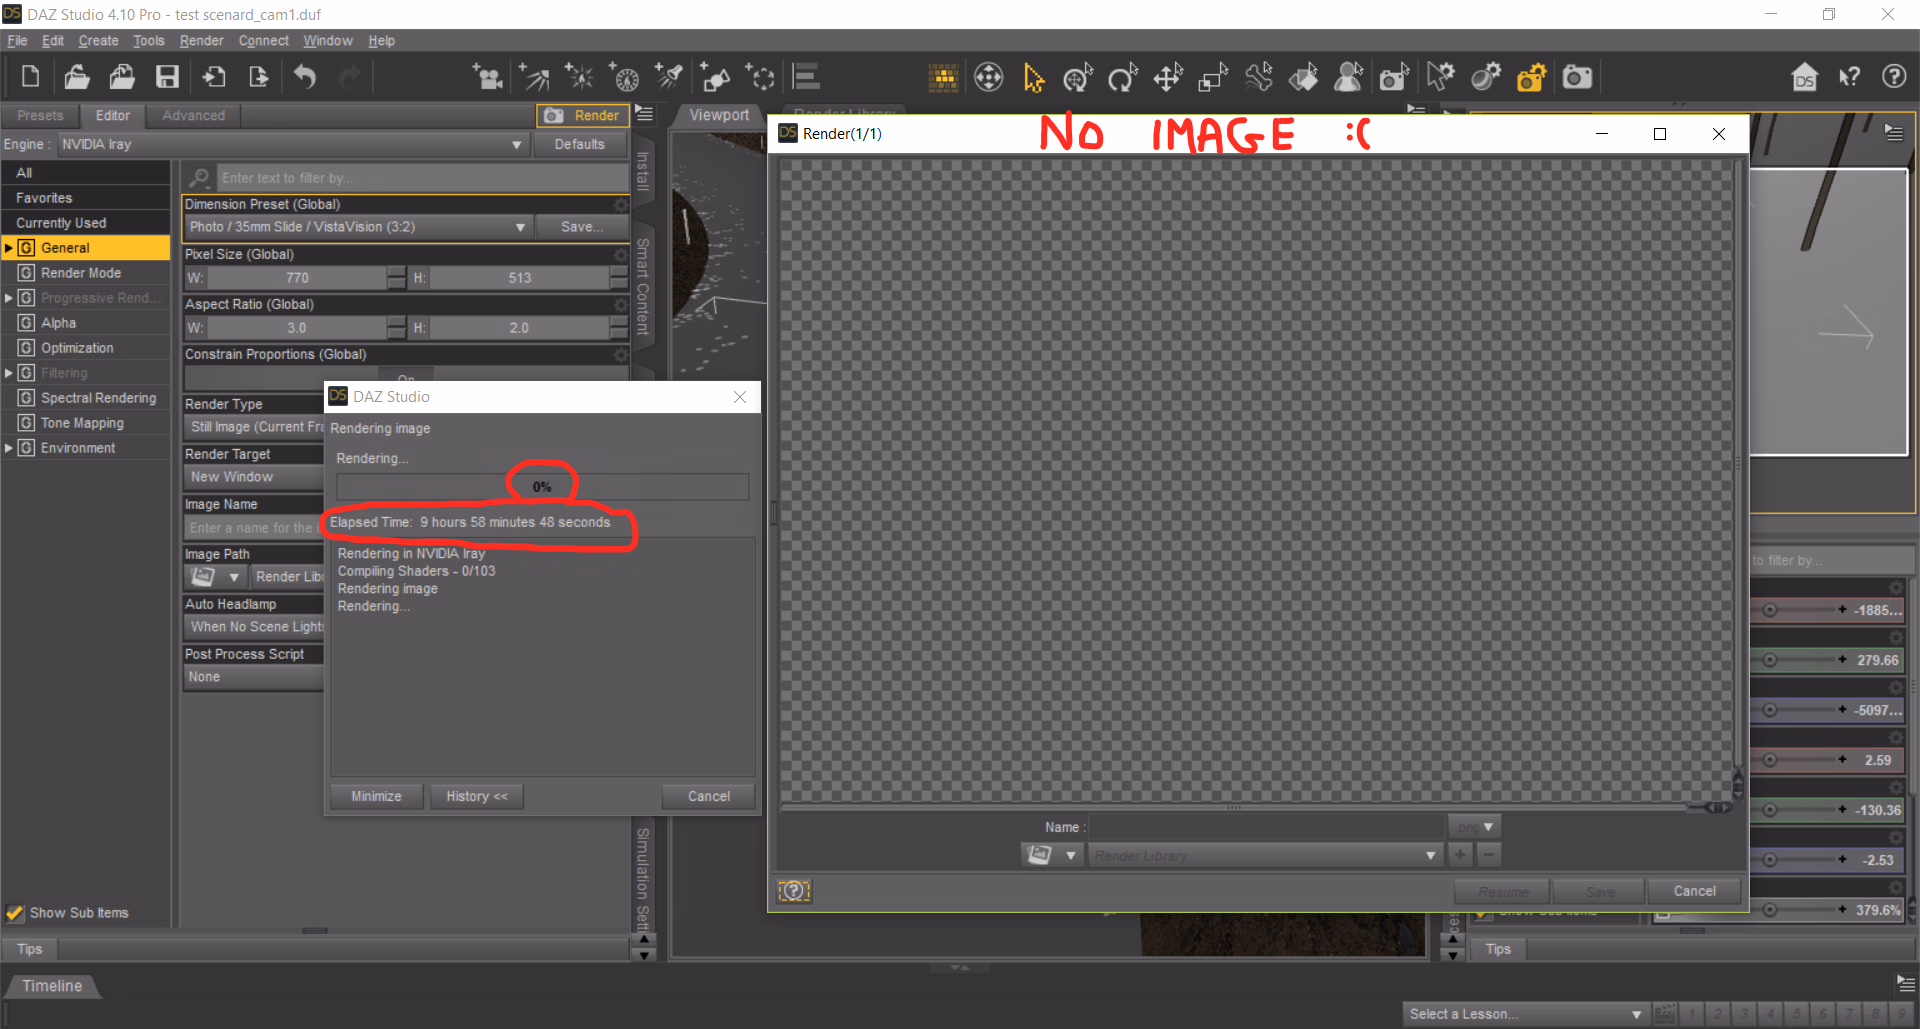Select the Translate (move) tool
The image size is (1920, 1029).
point(1167,77)
